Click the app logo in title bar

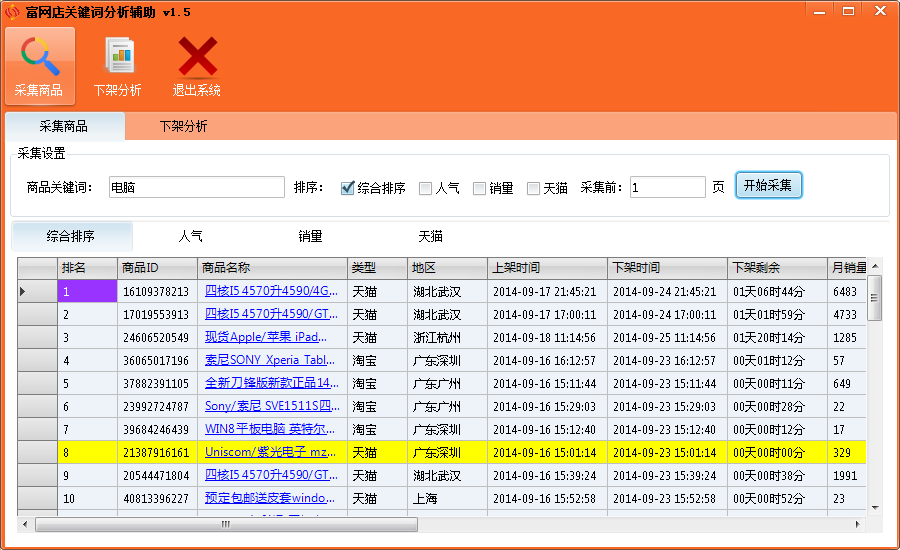tap(12, 12)
